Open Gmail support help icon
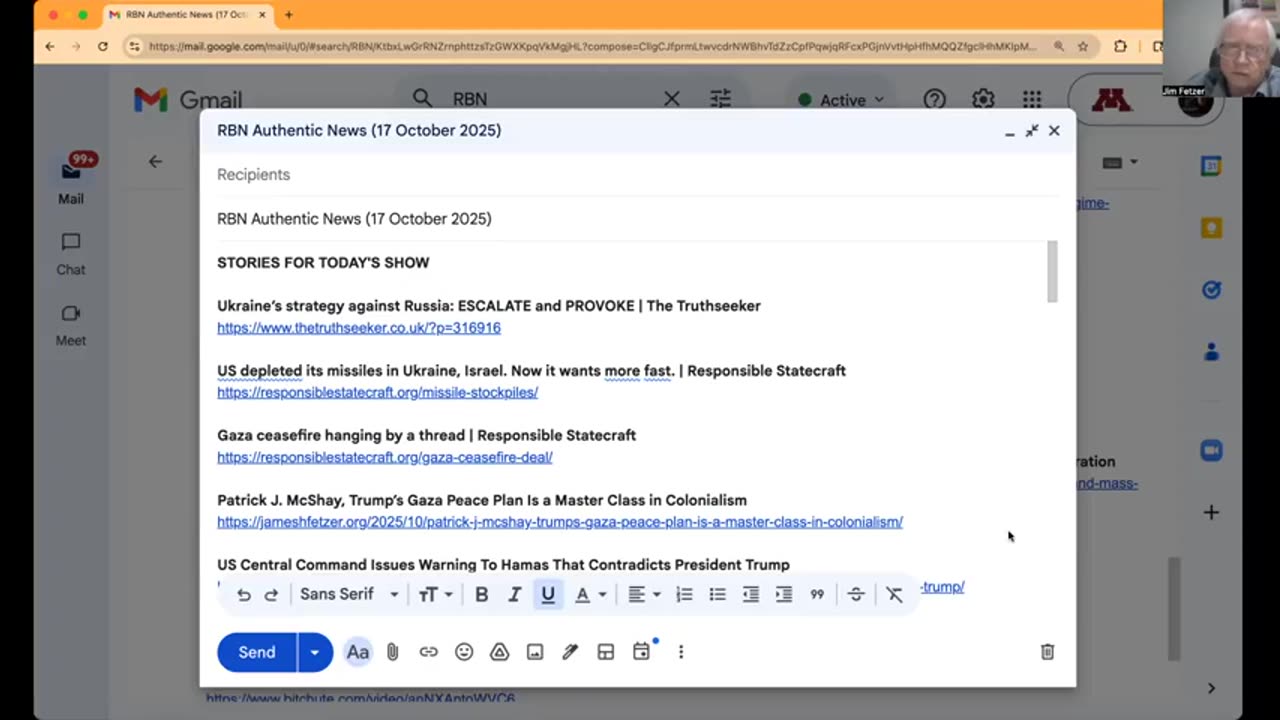 click(x=934, y=99)
